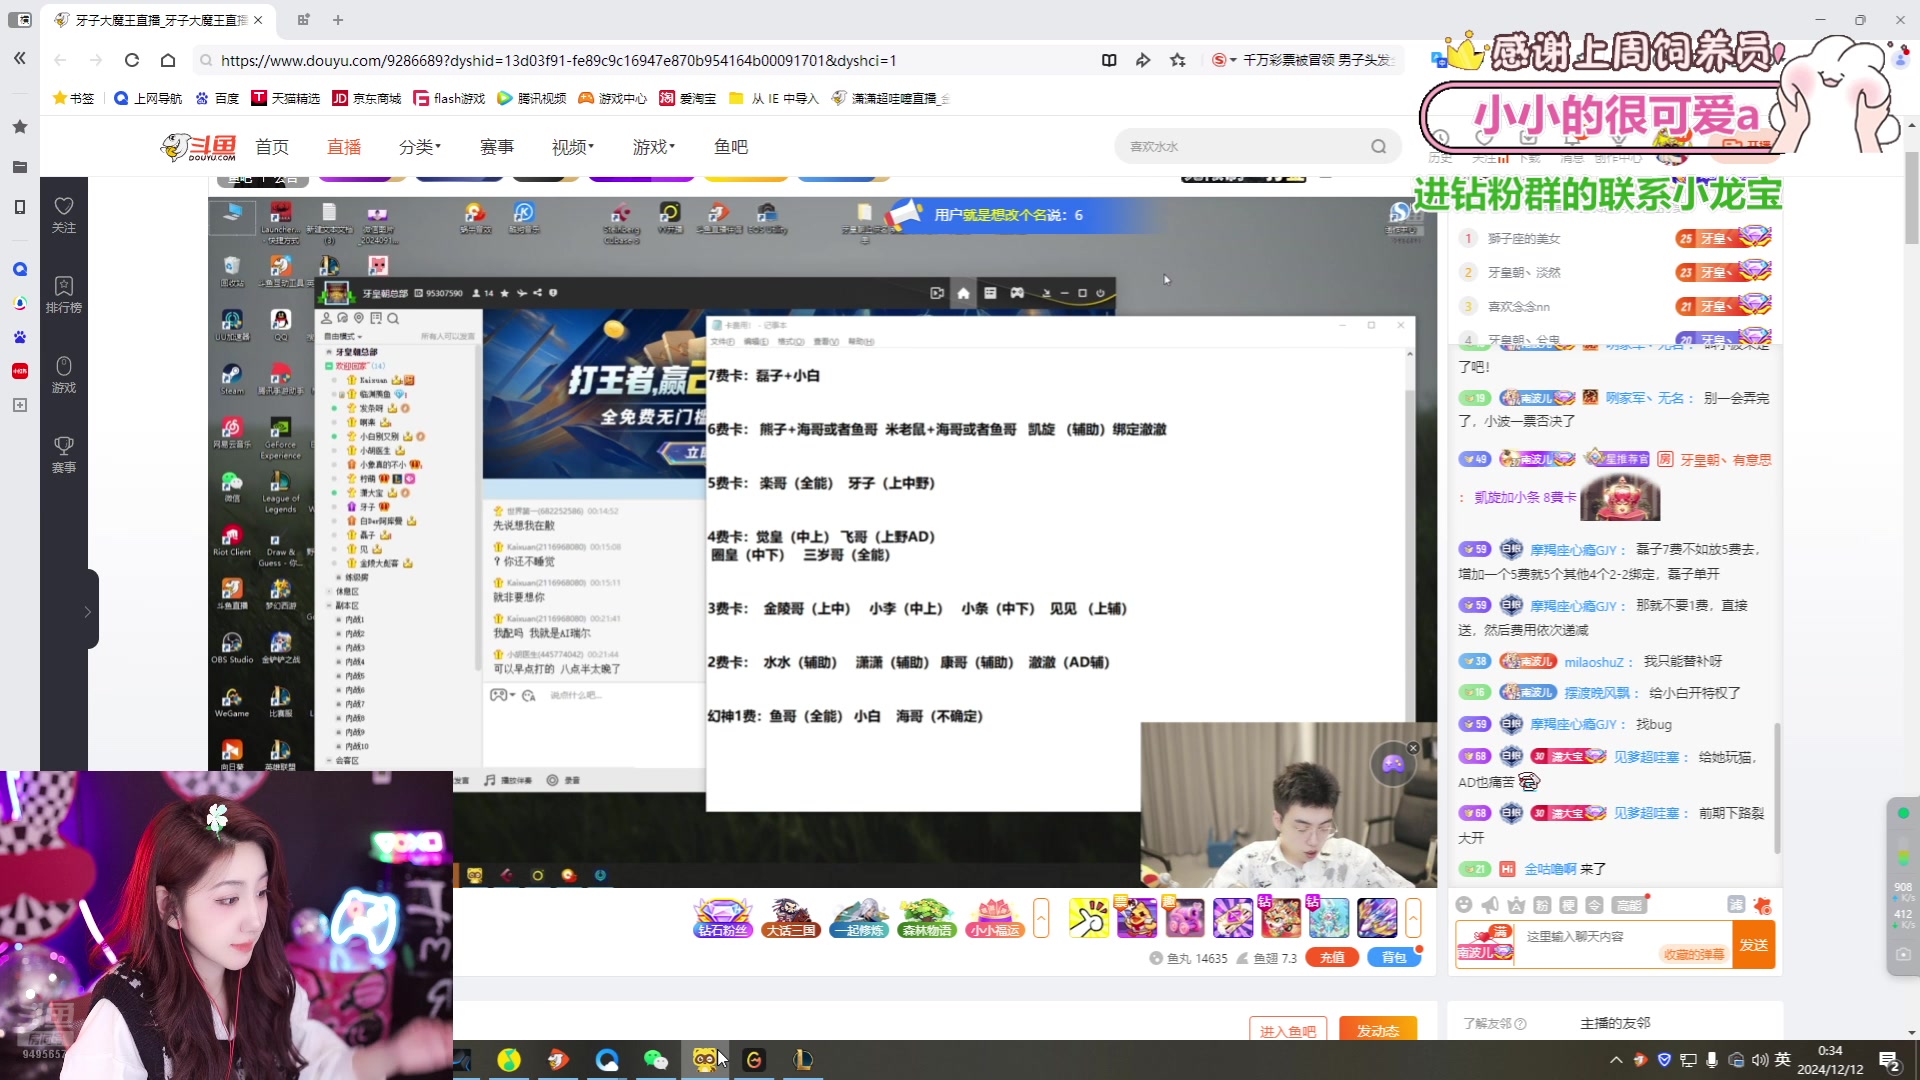Click the 发送 send button
Image resolution: width=1920 pixels, height=1080 pixels.
[1753, 945]
